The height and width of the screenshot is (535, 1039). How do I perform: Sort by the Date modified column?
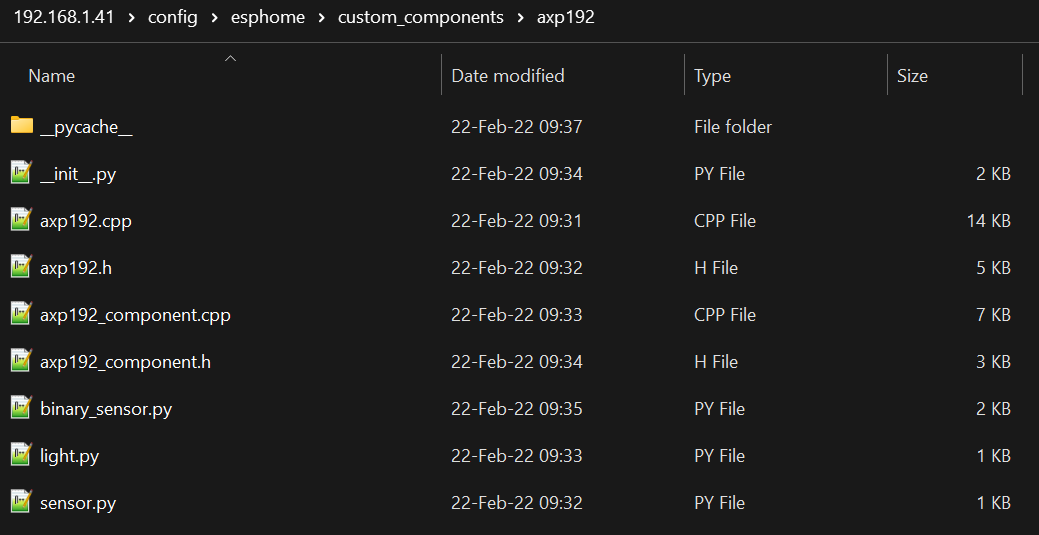(508, 76)
